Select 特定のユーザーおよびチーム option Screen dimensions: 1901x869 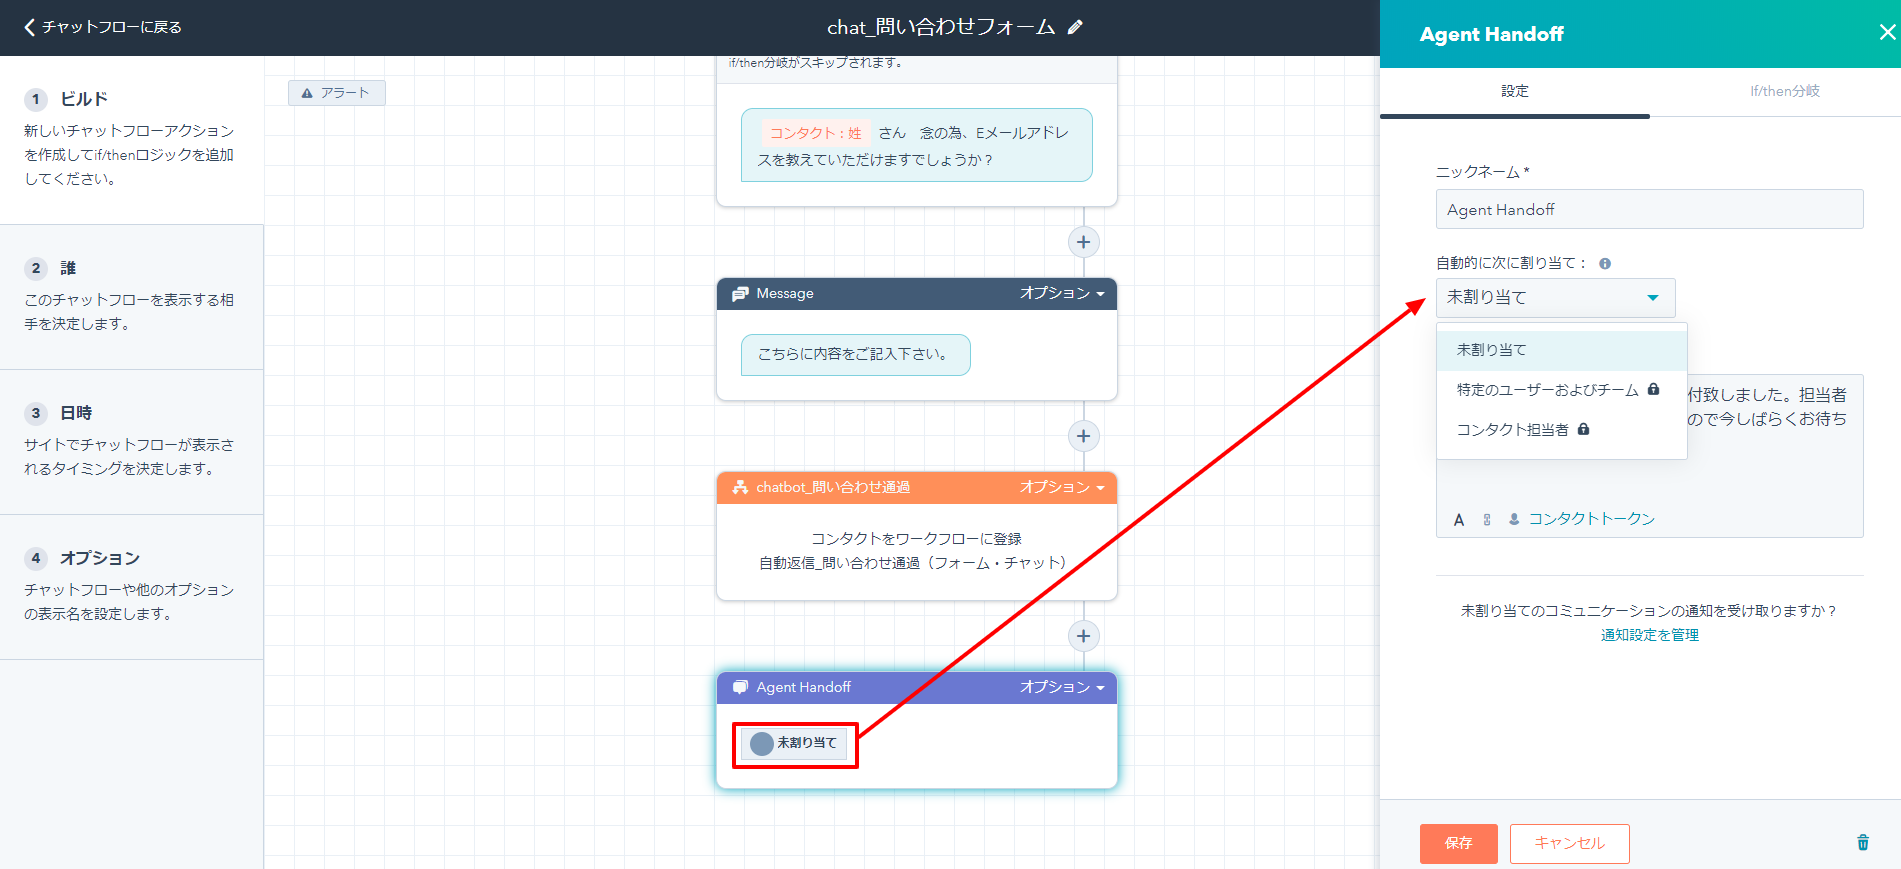pos(1547,390)
